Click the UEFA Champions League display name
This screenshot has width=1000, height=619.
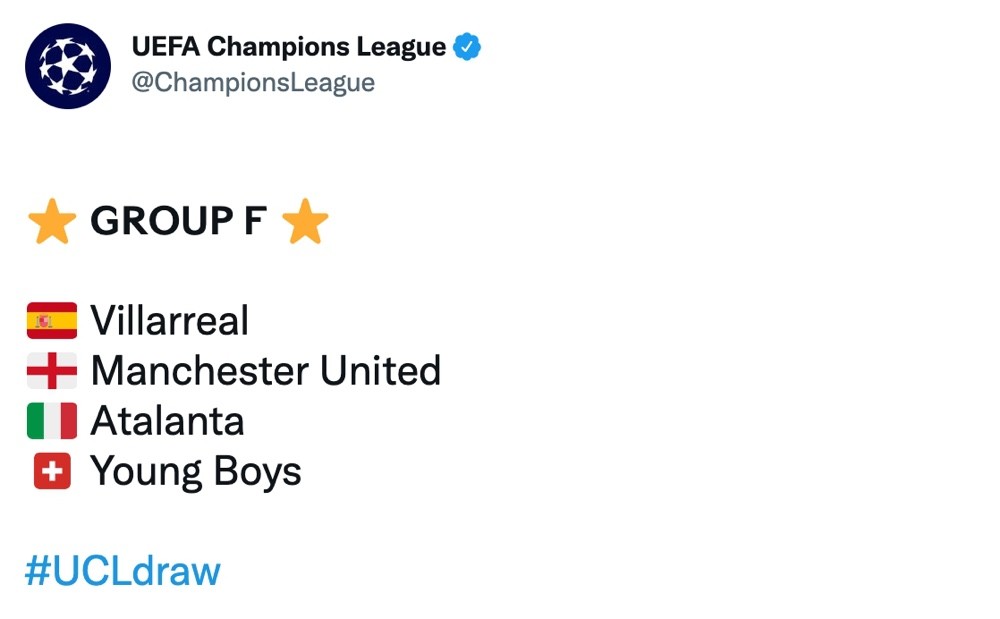tap(288, 47)
